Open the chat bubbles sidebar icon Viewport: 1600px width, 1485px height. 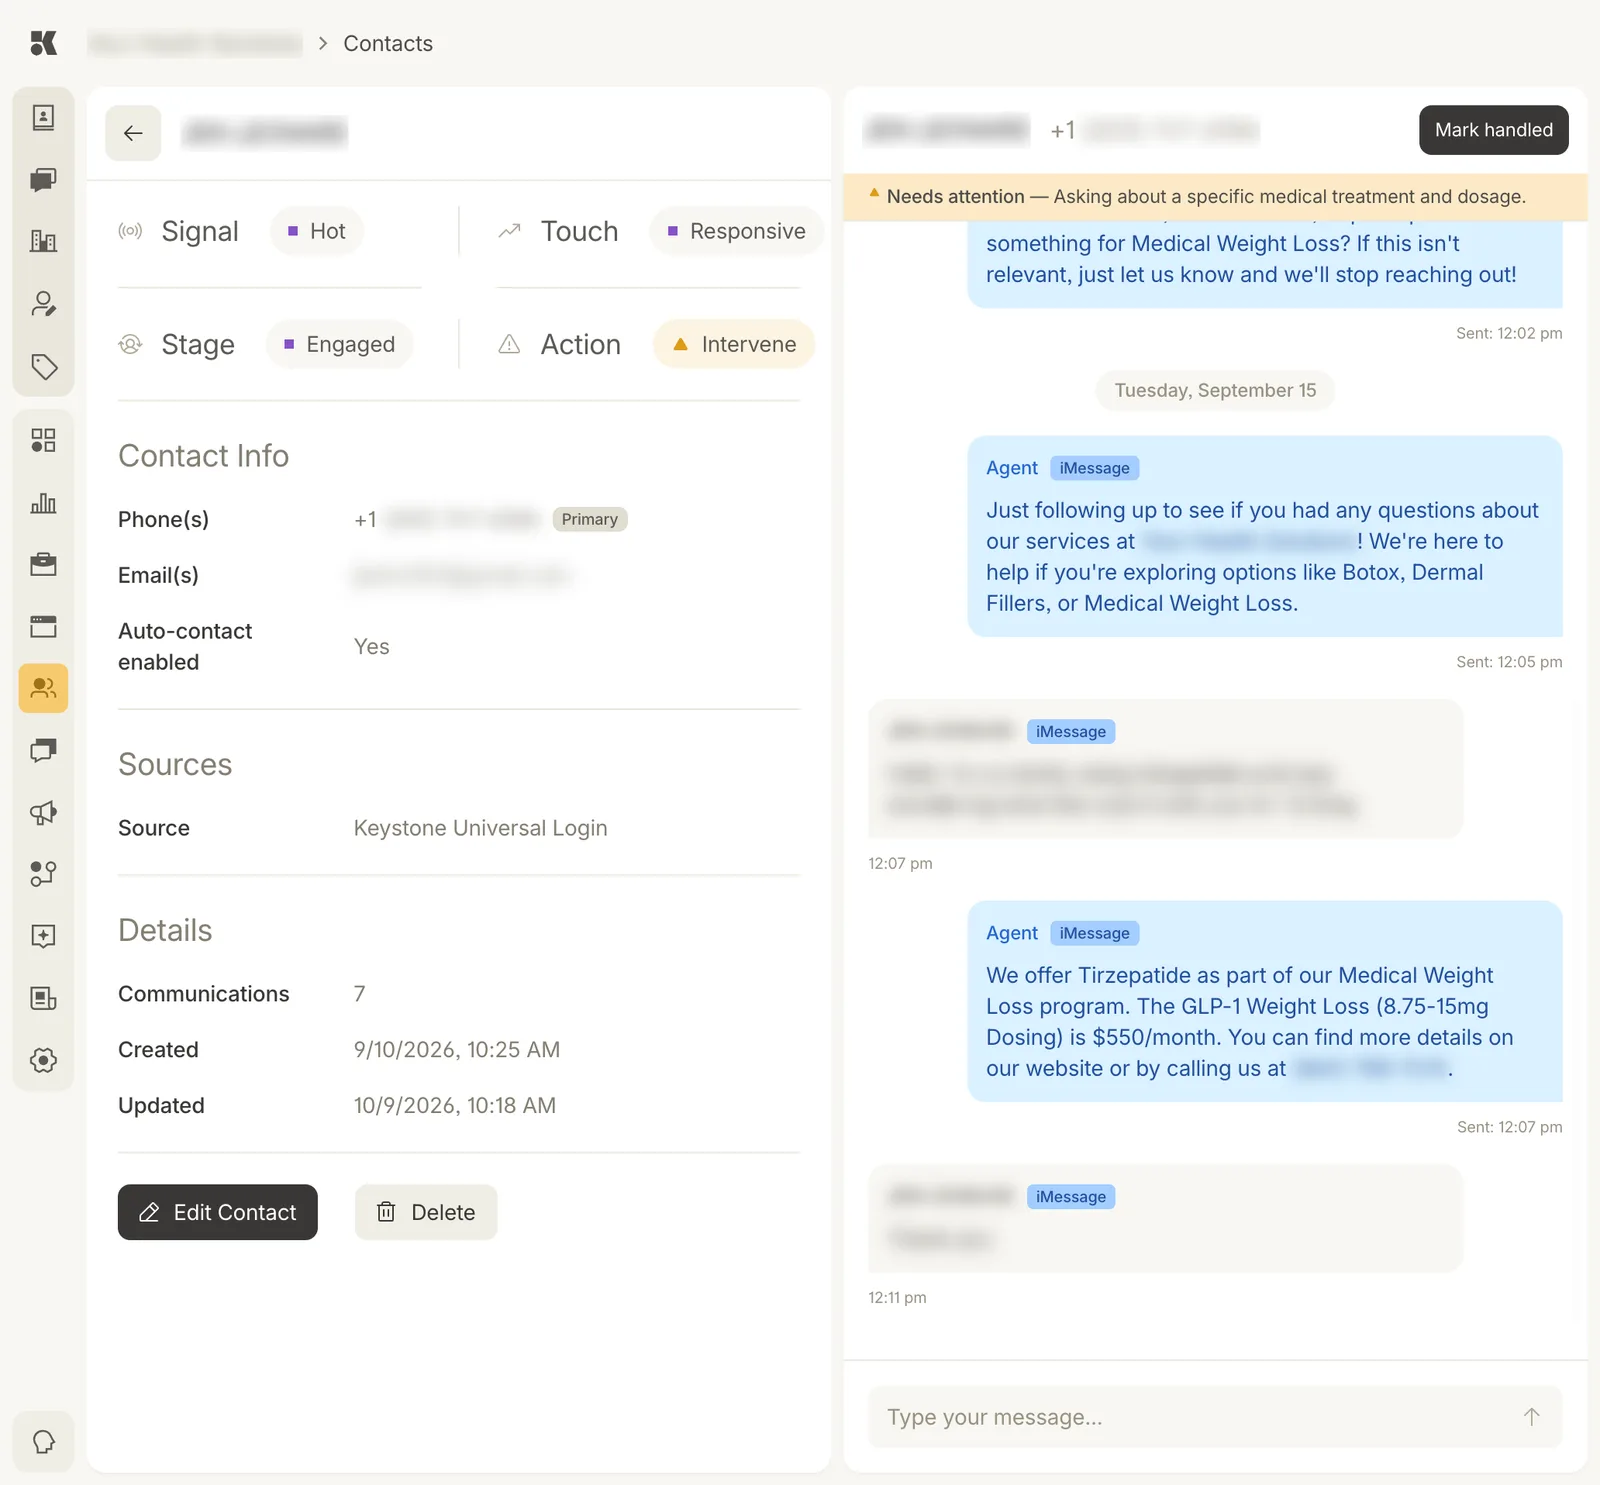(x=43, y=180)
